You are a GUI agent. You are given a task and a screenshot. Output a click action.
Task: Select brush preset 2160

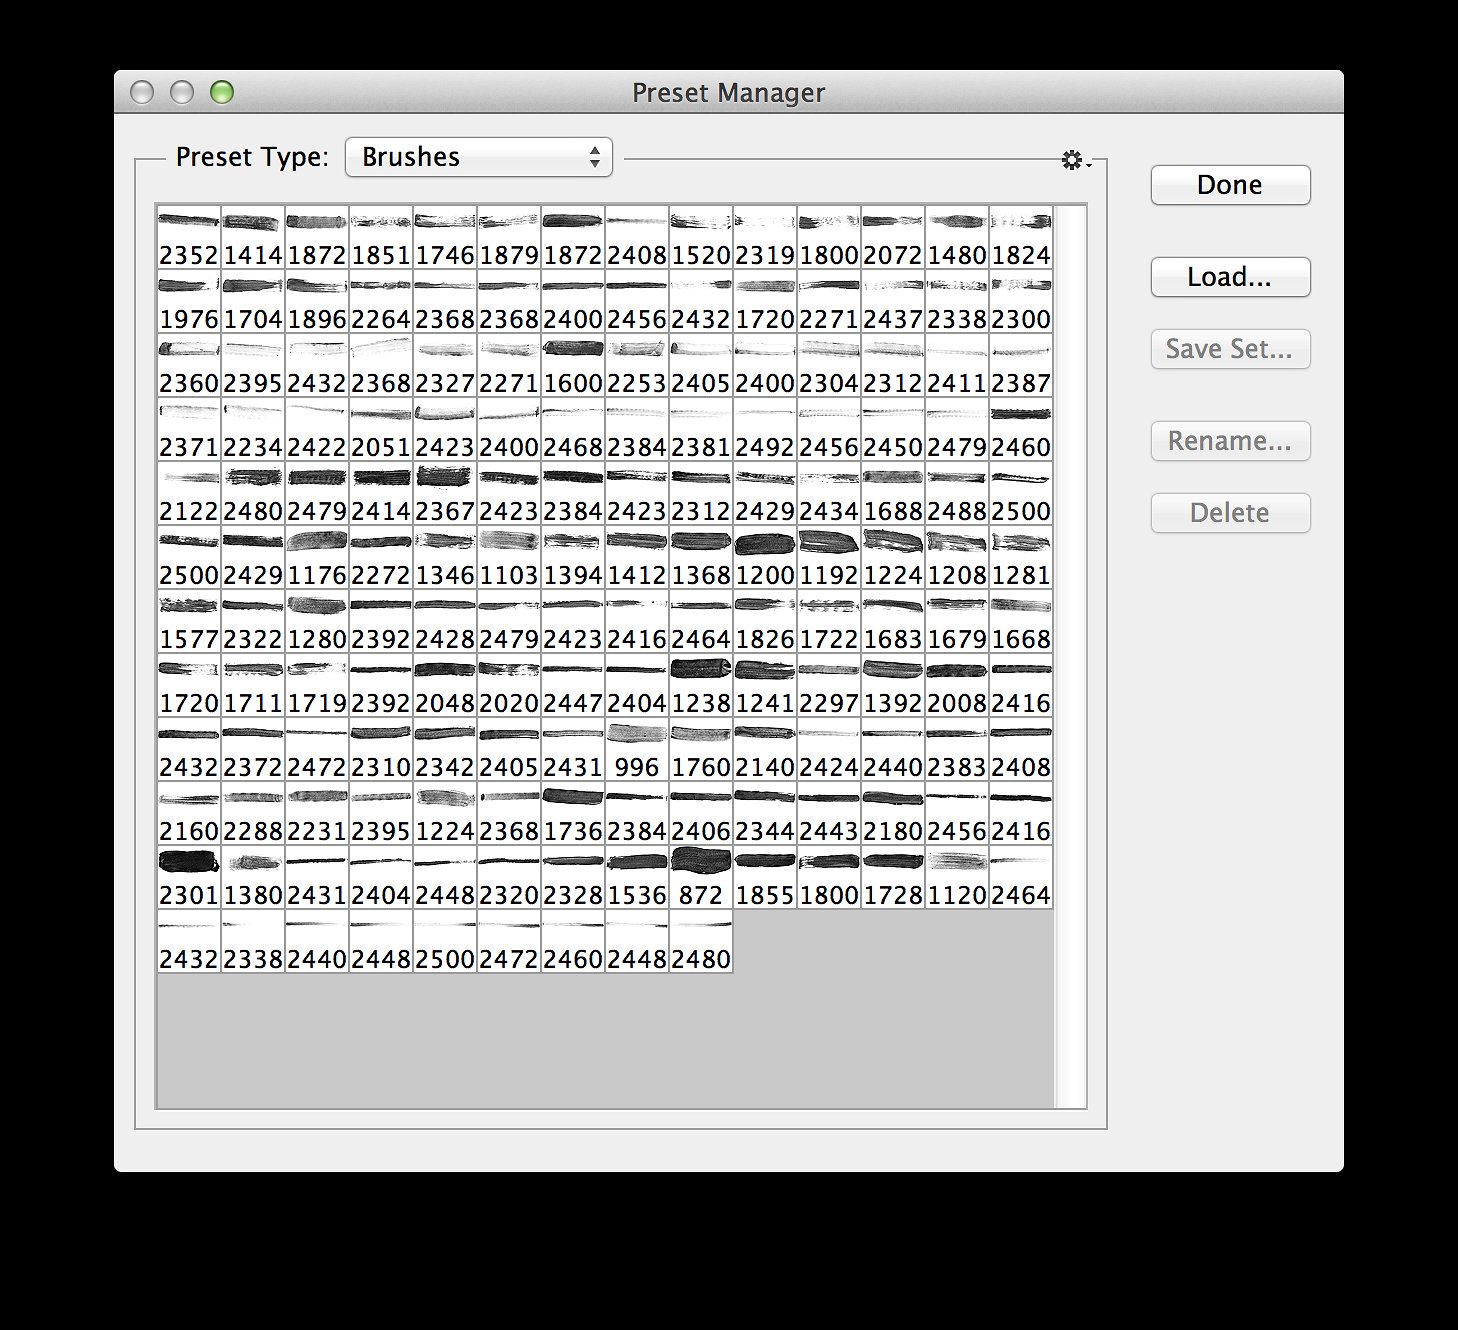189,814
